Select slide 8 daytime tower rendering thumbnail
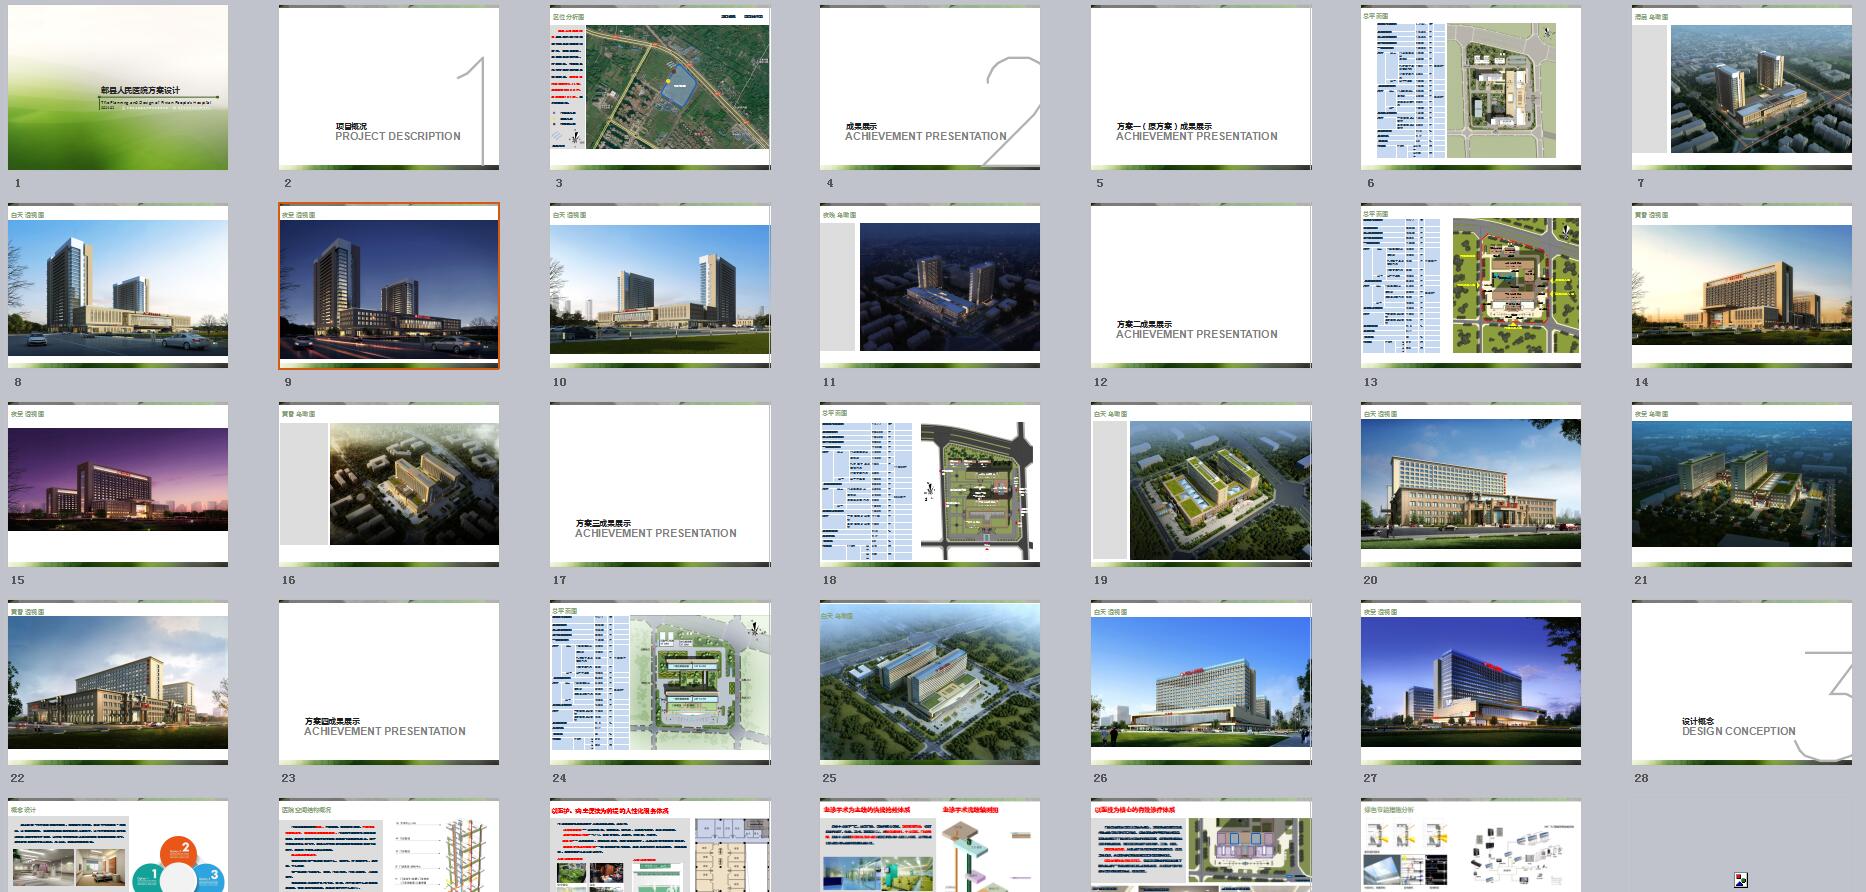 pos(118,286)
